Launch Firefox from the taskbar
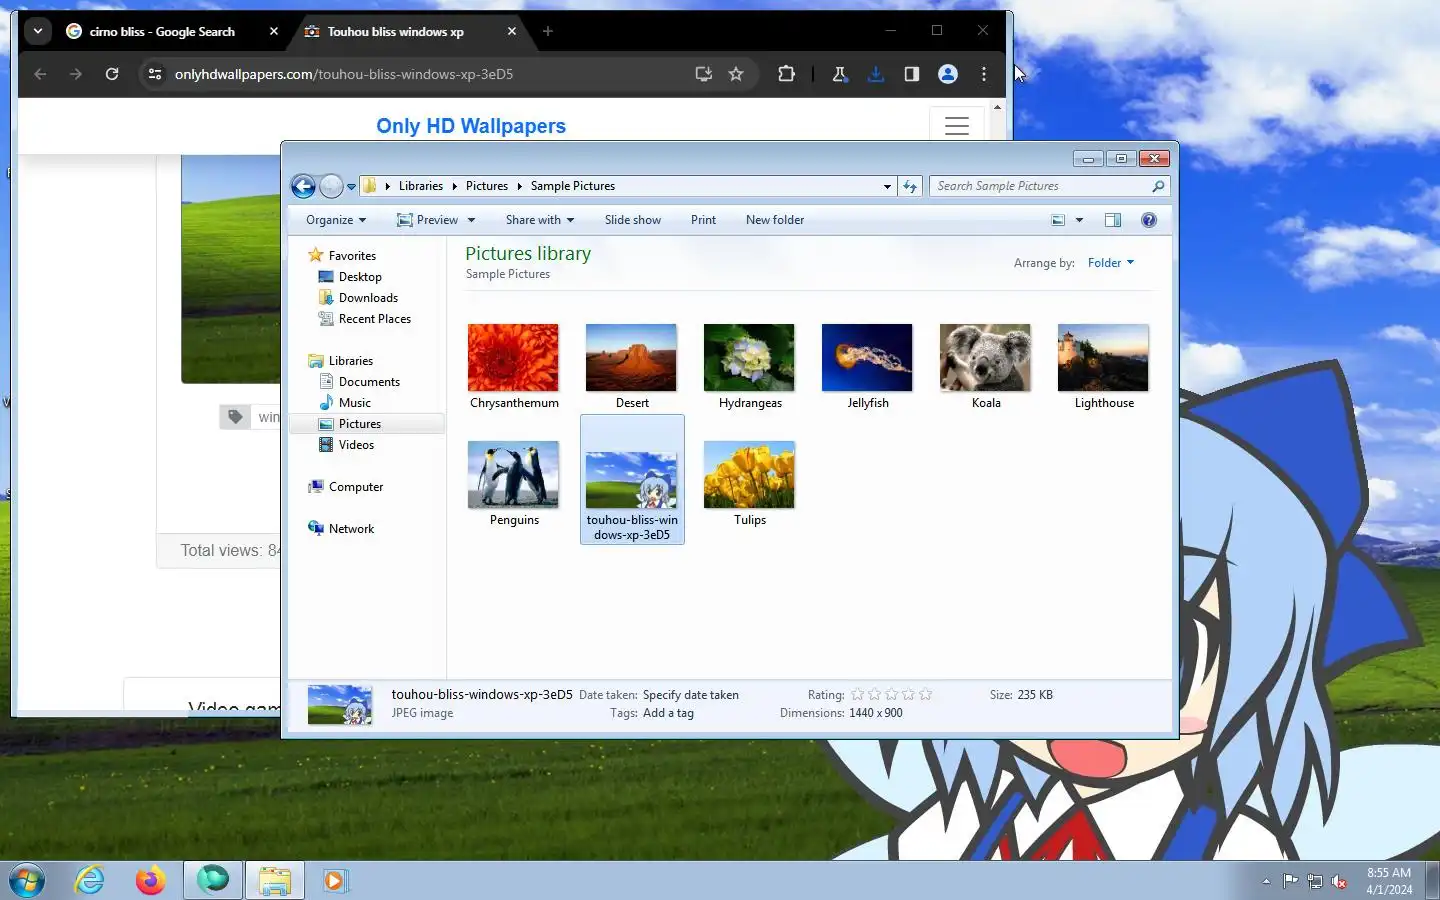The width and height of the screenshot is (1440, 900). [x=151, y=880]
